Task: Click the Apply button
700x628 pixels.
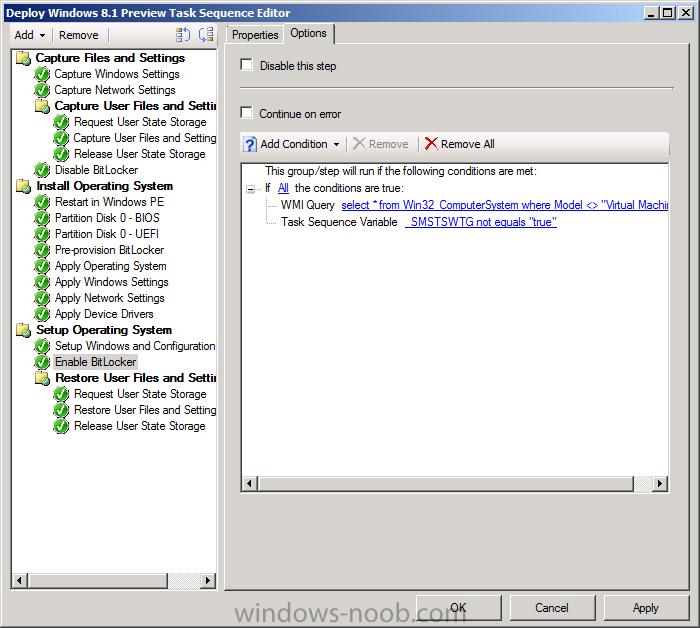Action: point(646,607)
